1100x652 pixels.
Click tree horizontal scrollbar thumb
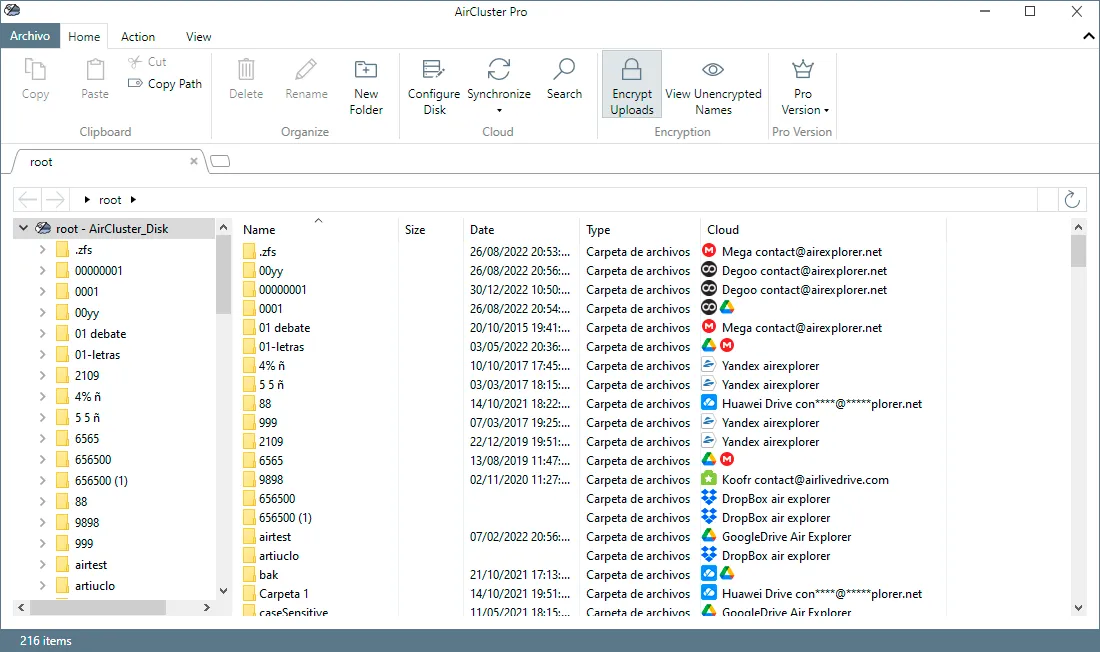(98, 607)
